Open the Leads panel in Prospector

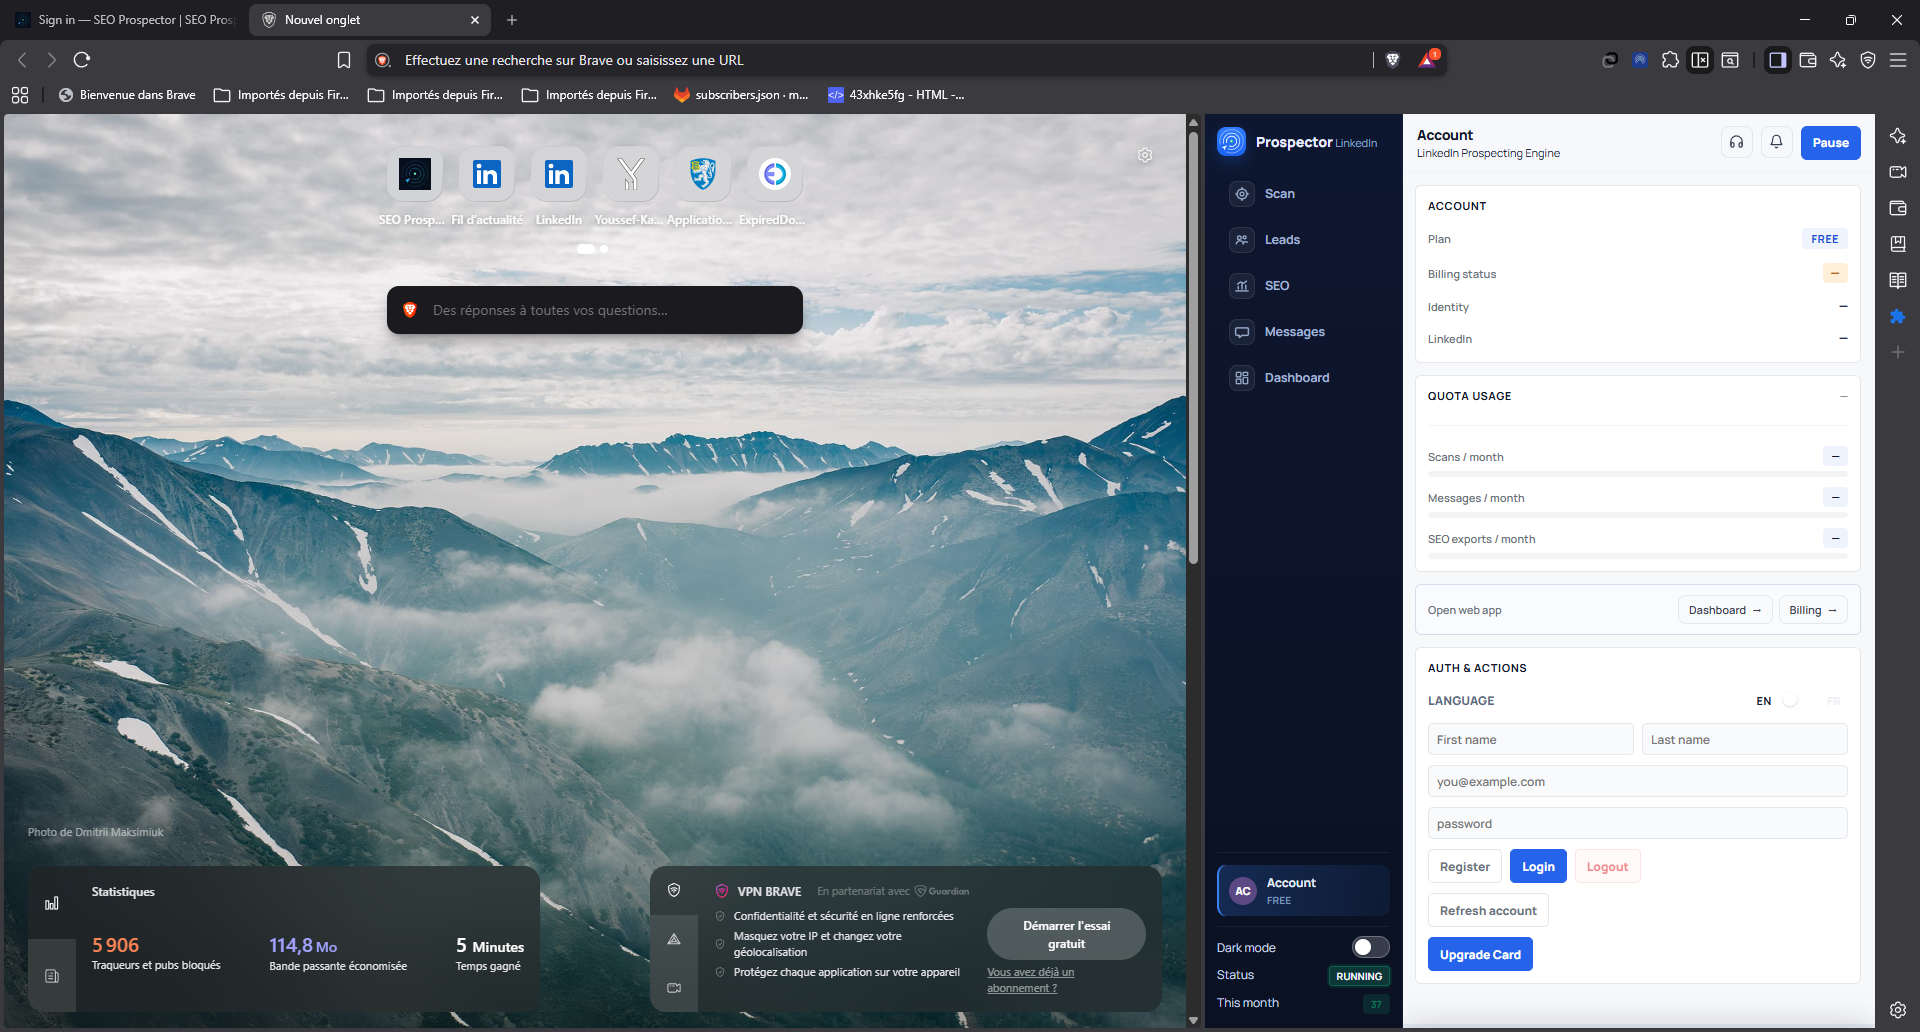click(1281, 239)
